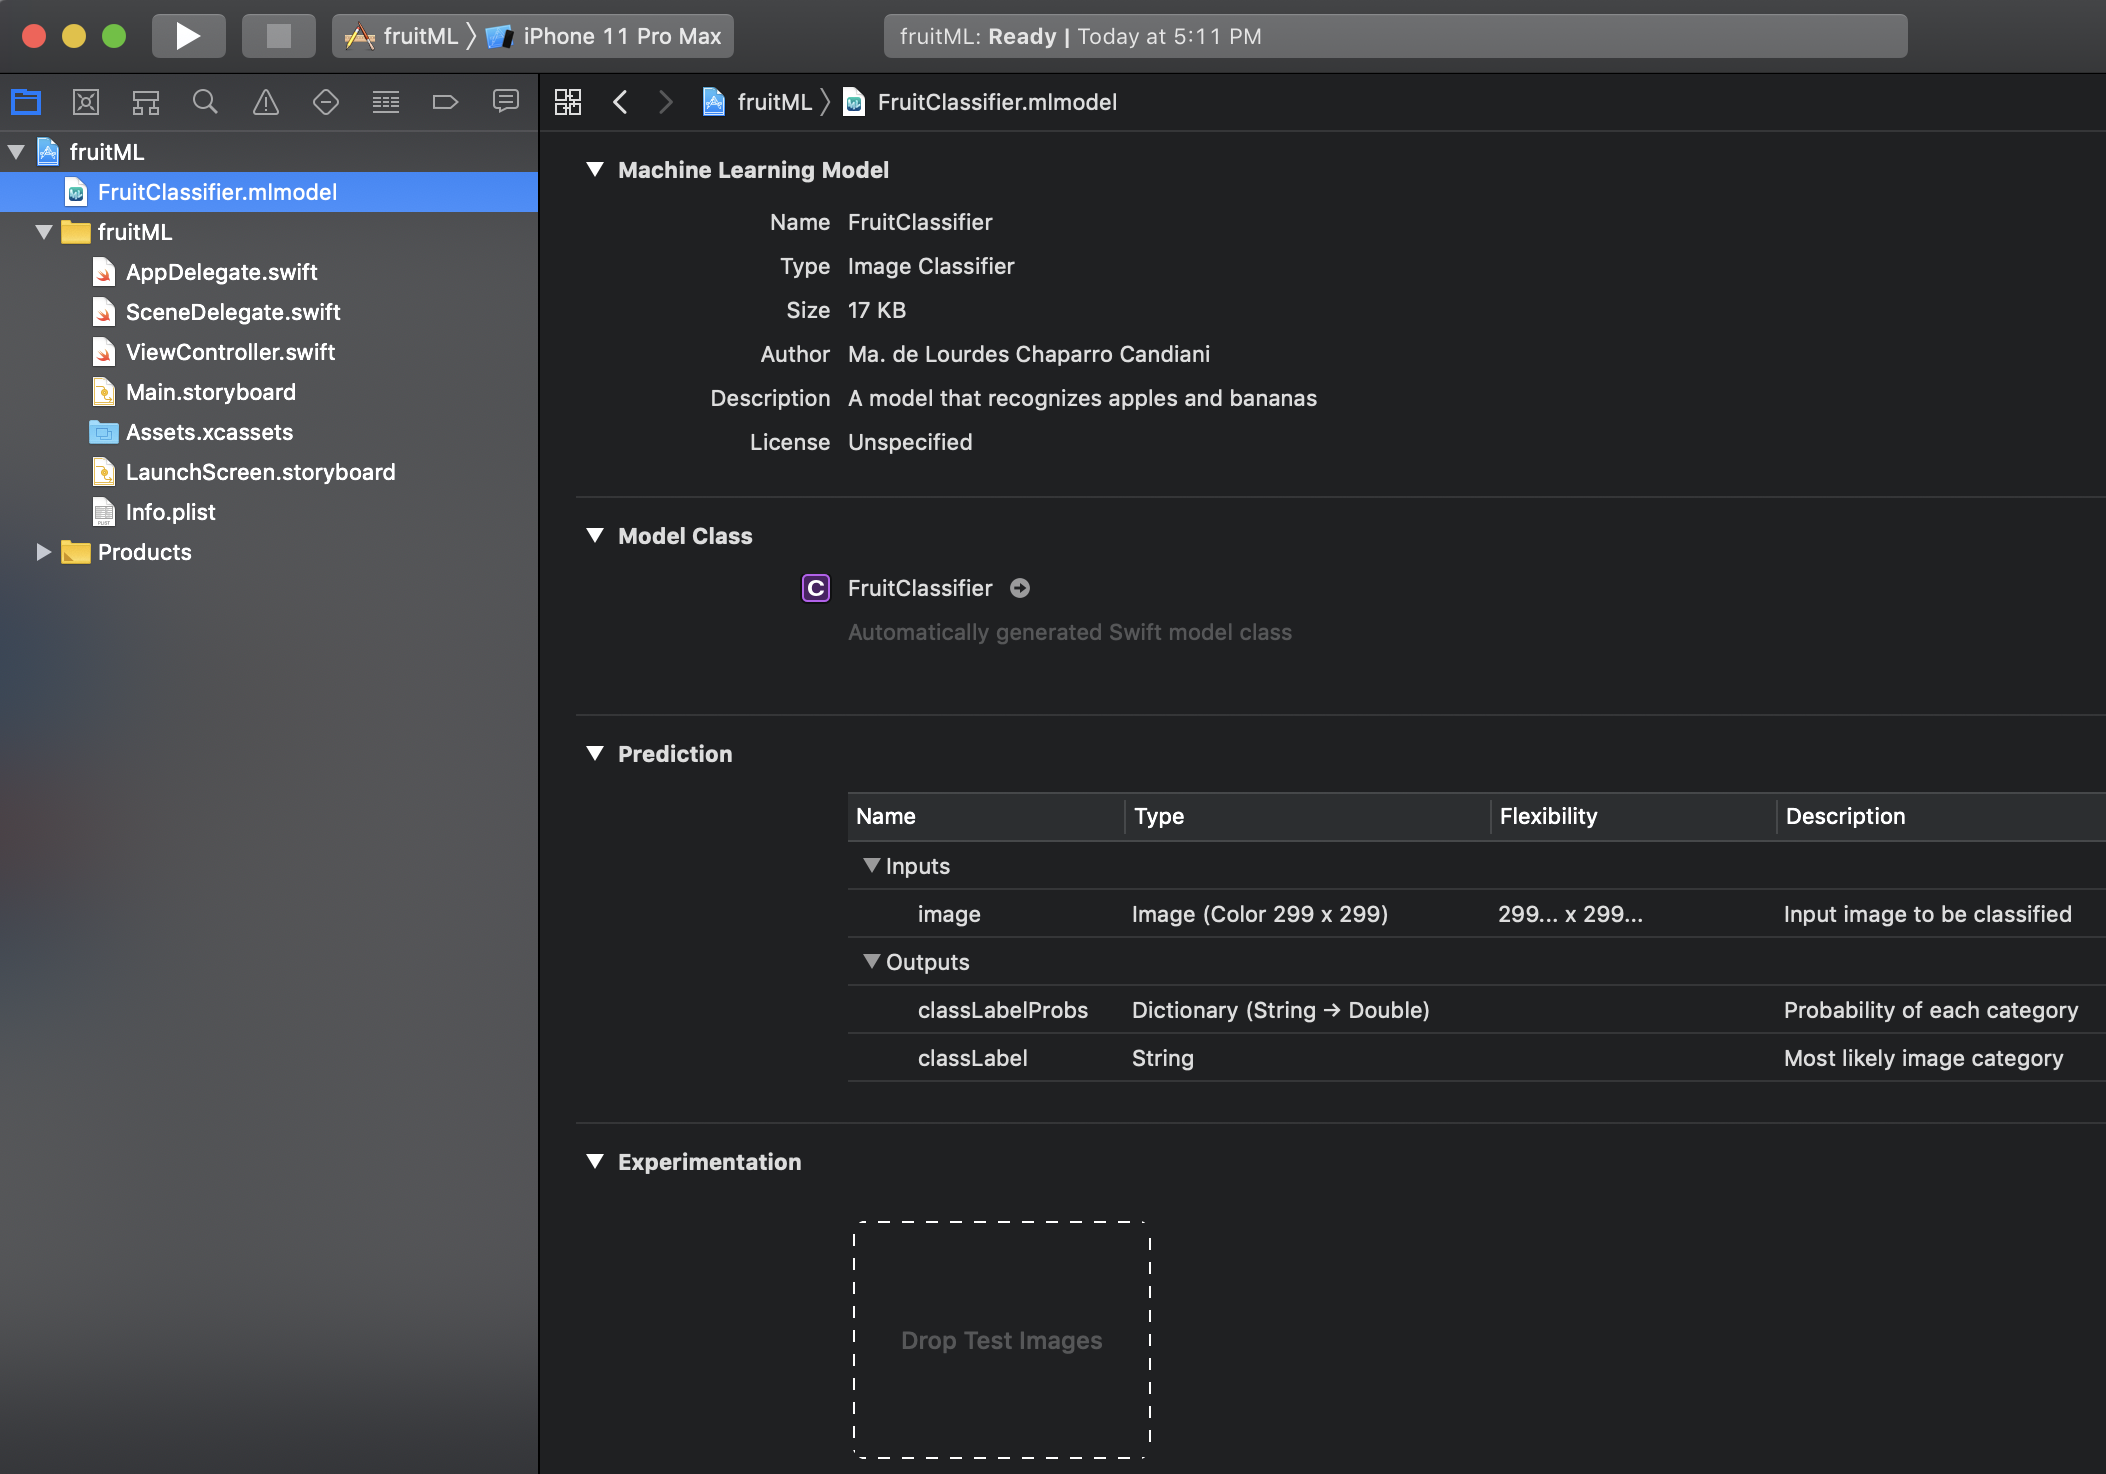
Task: Run the fruitML project with Play button
Action: point(188,36)
